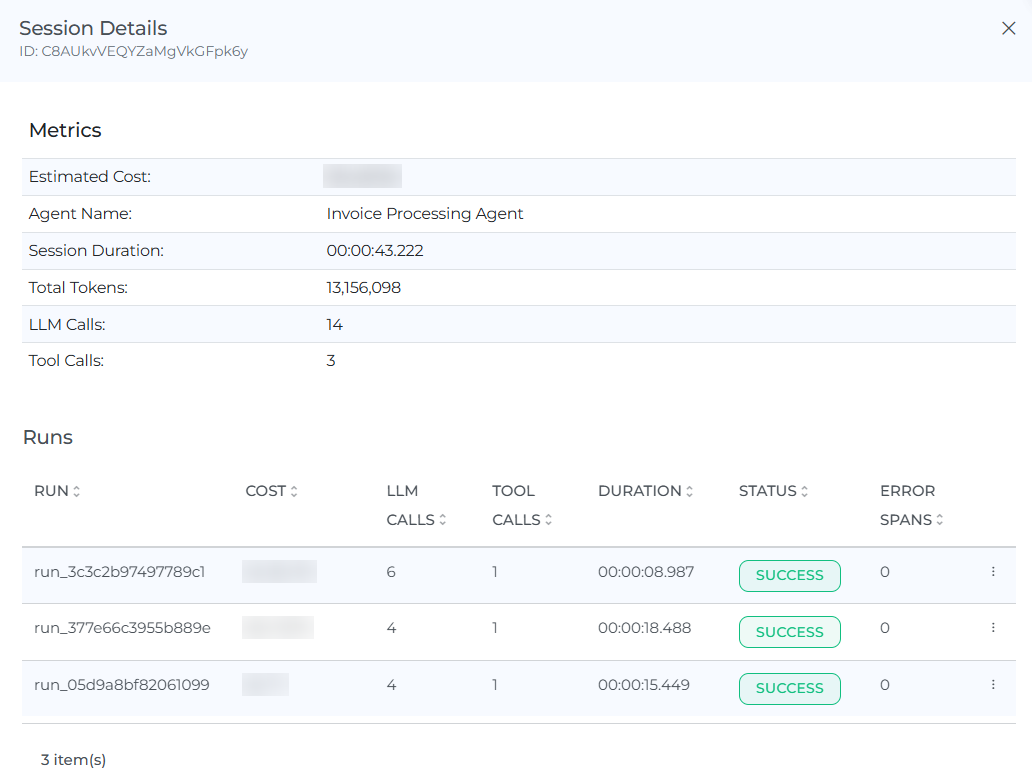Click SUCCESS badge for run_377e66c3955b889e
The image size is (1032, 784).
[790, 632]
